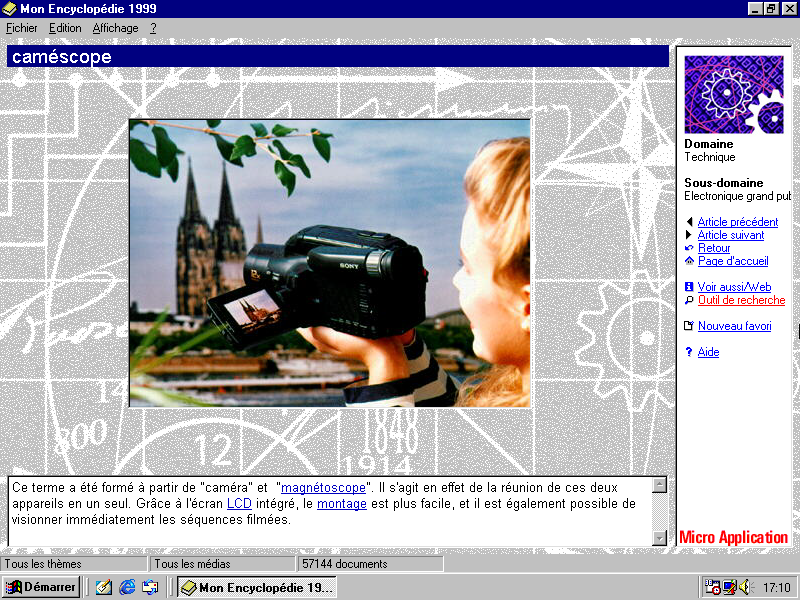The image size is (800, 600).
Task: Click the display monitor tray icon
Action: (x=730, y=587)
